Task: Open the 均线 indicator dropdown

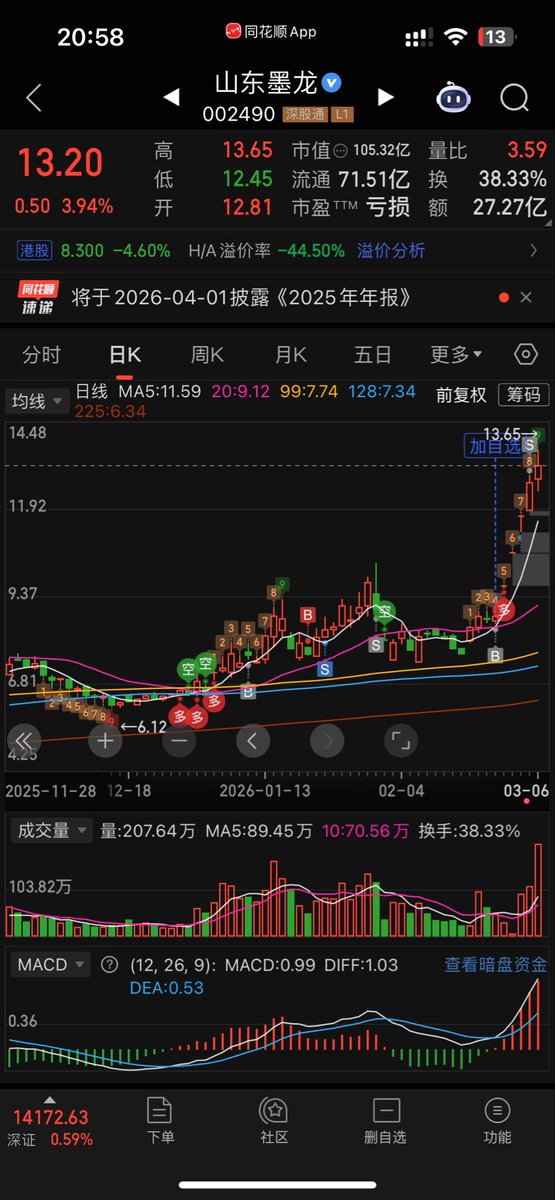Action: coord(37,401)
